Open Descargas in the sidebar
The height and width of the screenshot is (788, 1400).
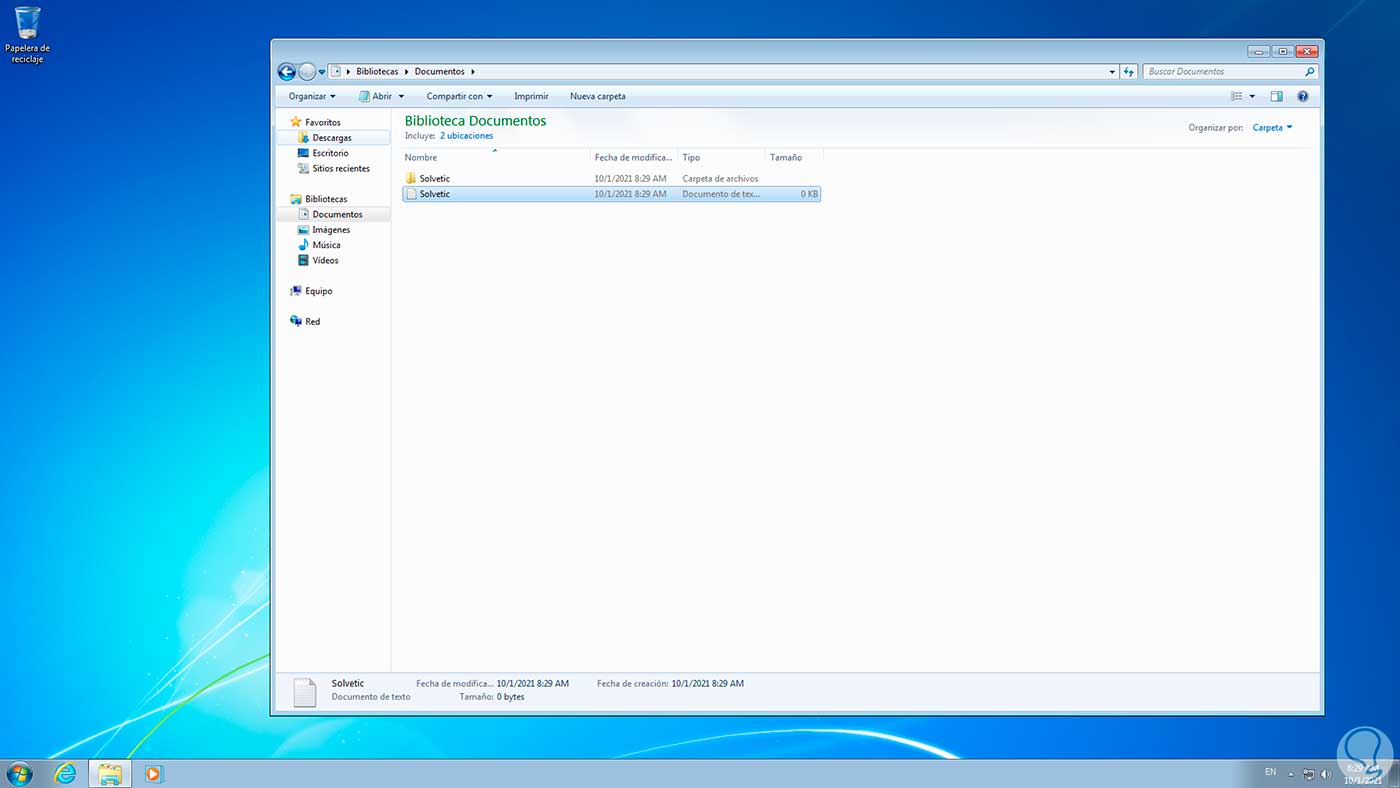point(332,138)
